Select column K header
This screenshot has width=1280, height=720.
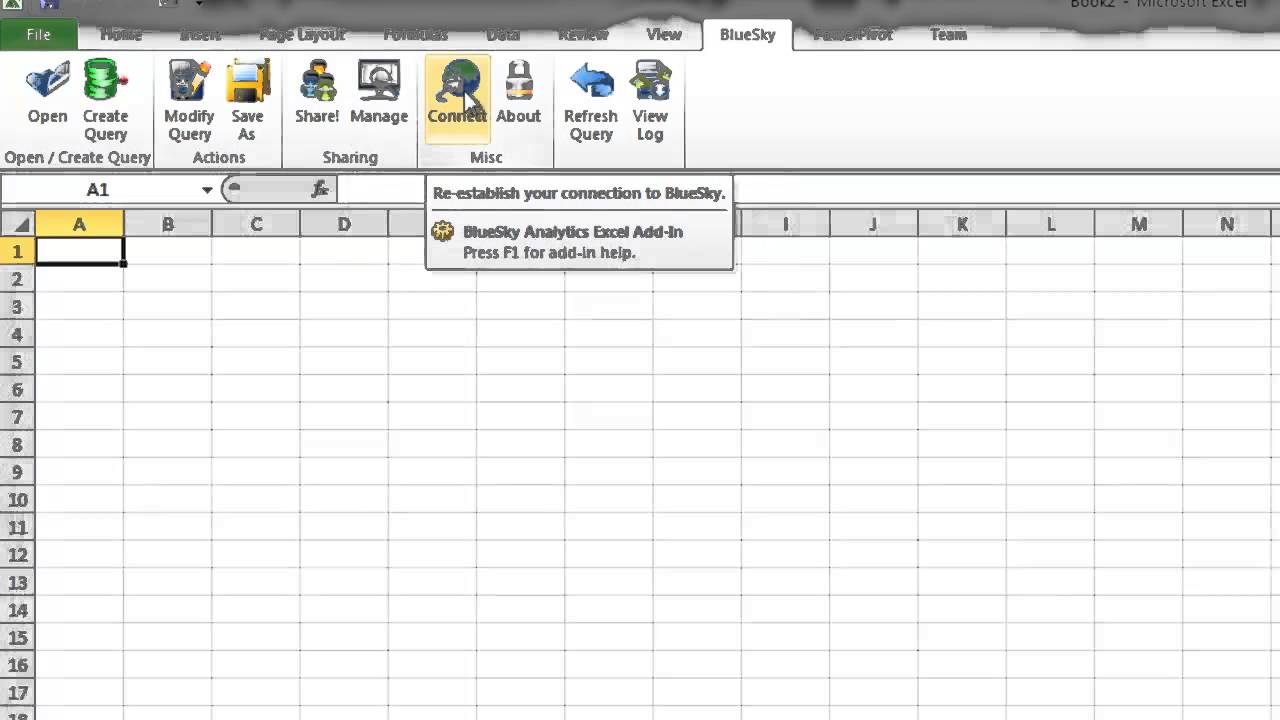click(962, 224)
